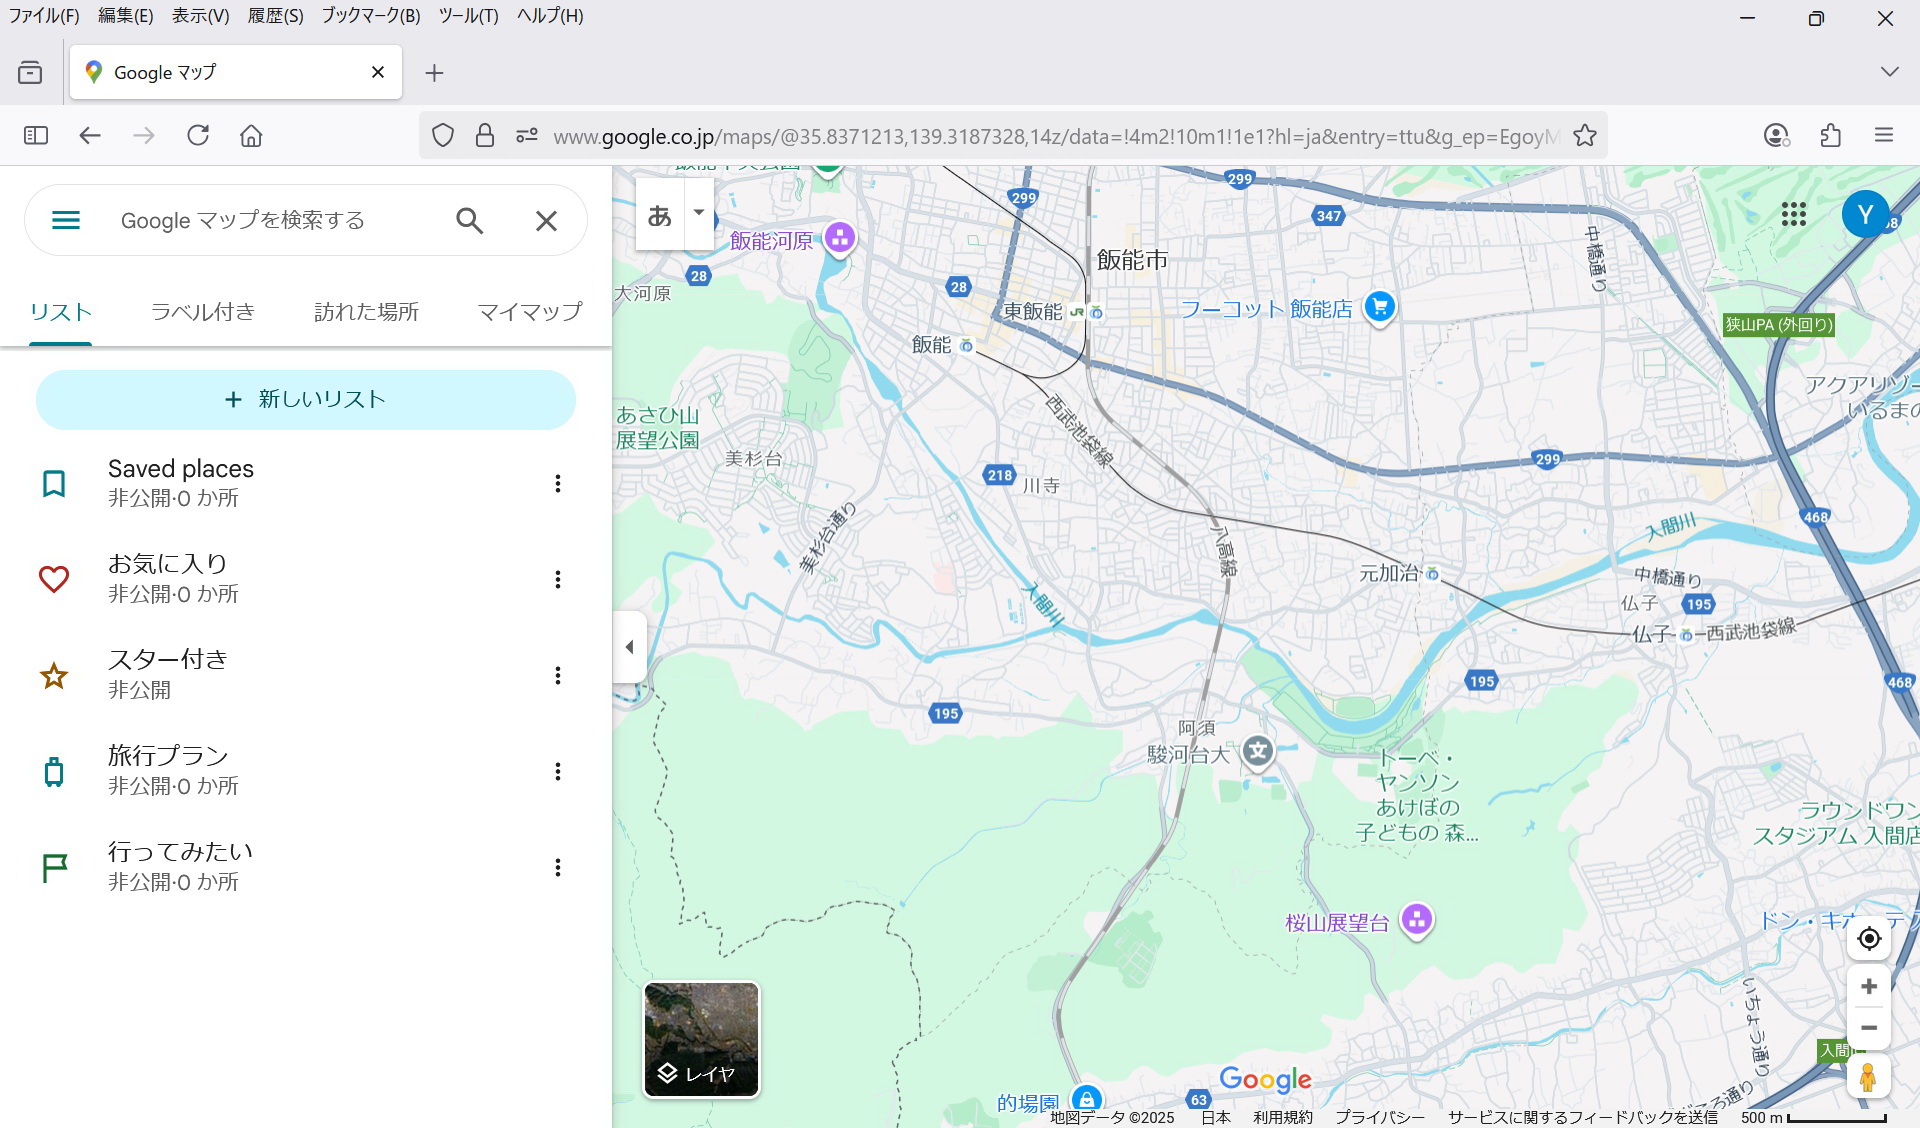This screenshot has height=1128, width=1920.
Task: Click the search magnifier icon
Action: pyautogui.click(x=469, y=220)
